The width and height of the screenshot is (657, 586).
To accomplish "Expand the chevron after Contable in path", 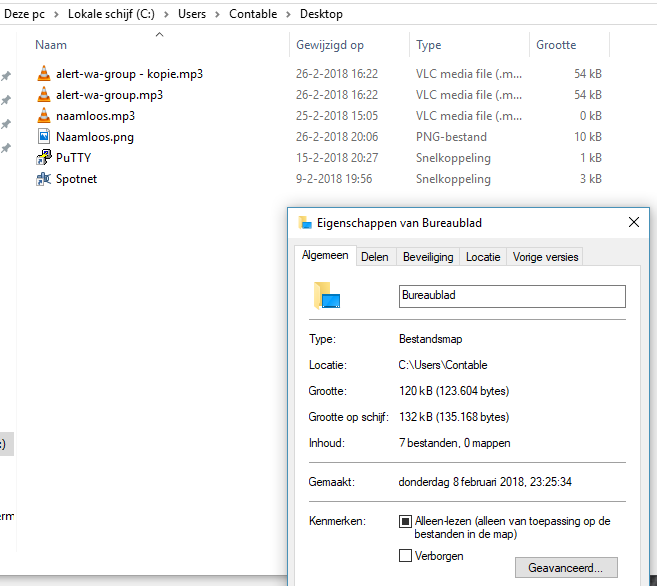I will (x=288, y=14).
